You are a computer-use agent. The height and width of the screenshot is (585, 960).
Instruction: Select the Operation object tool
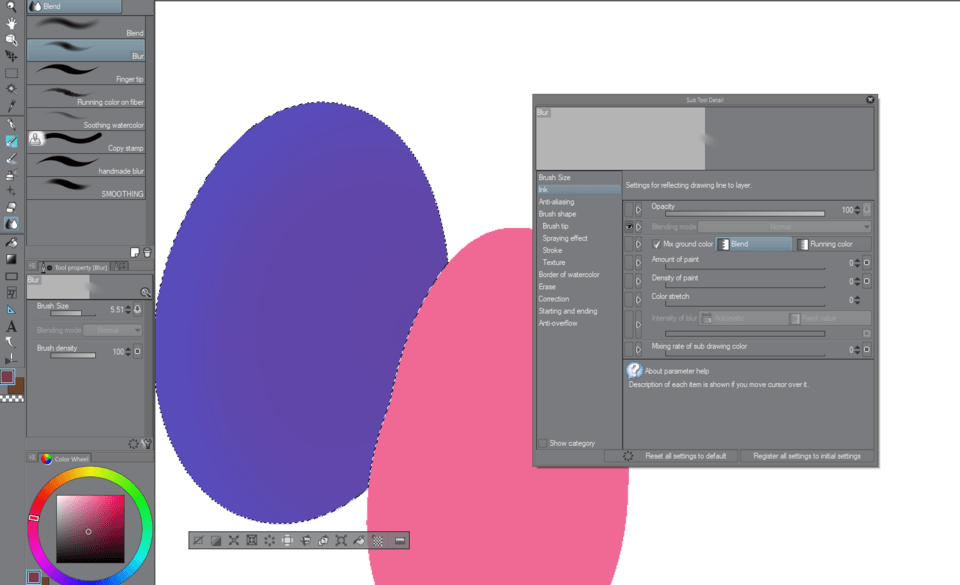click(x=11, y=40)
